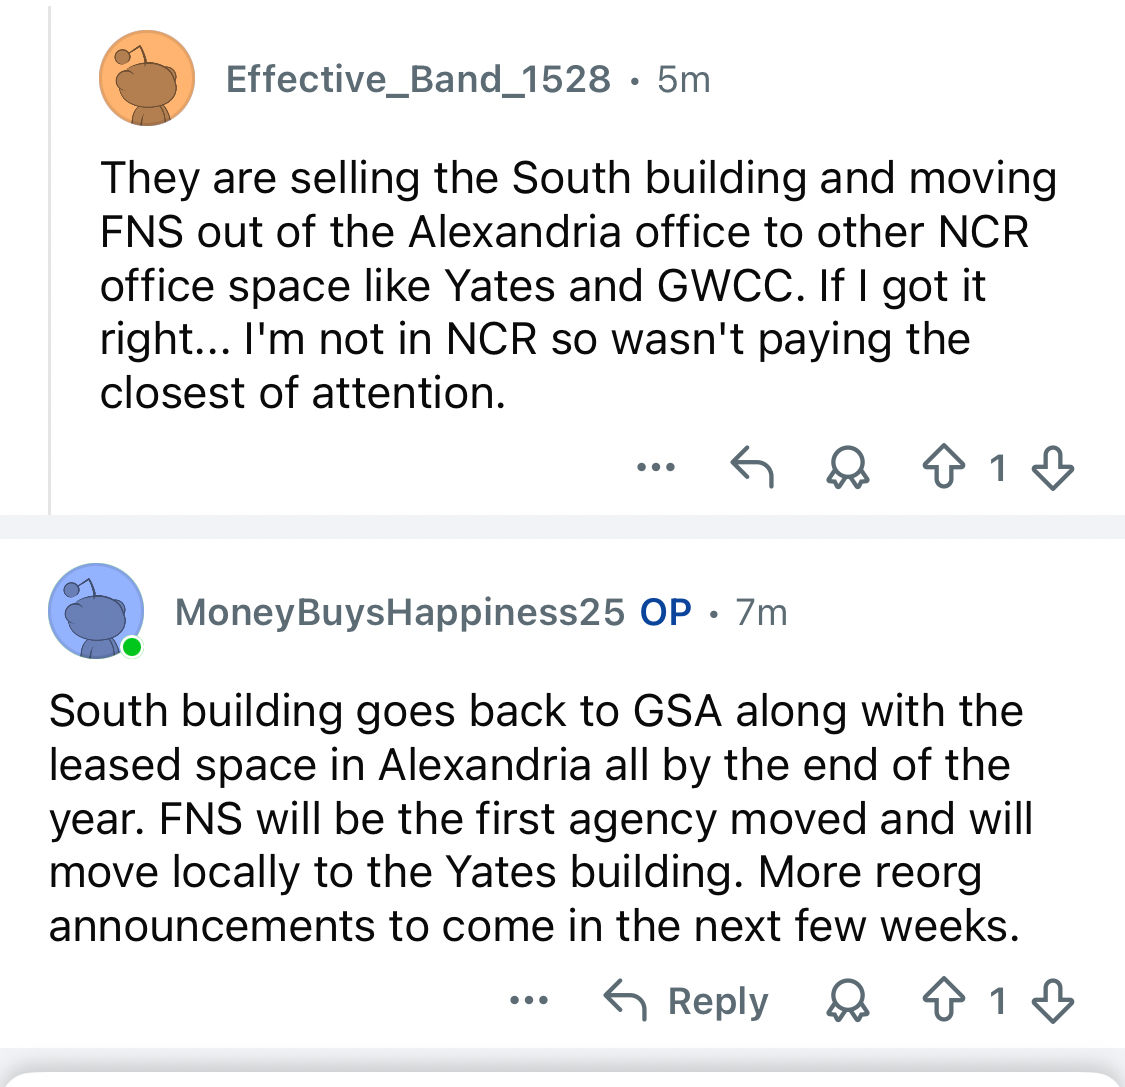Screen dimensions: 1125x1087
Task: Open more options for Effective_Band_1528's comment
Action: (x=656, y=467)
